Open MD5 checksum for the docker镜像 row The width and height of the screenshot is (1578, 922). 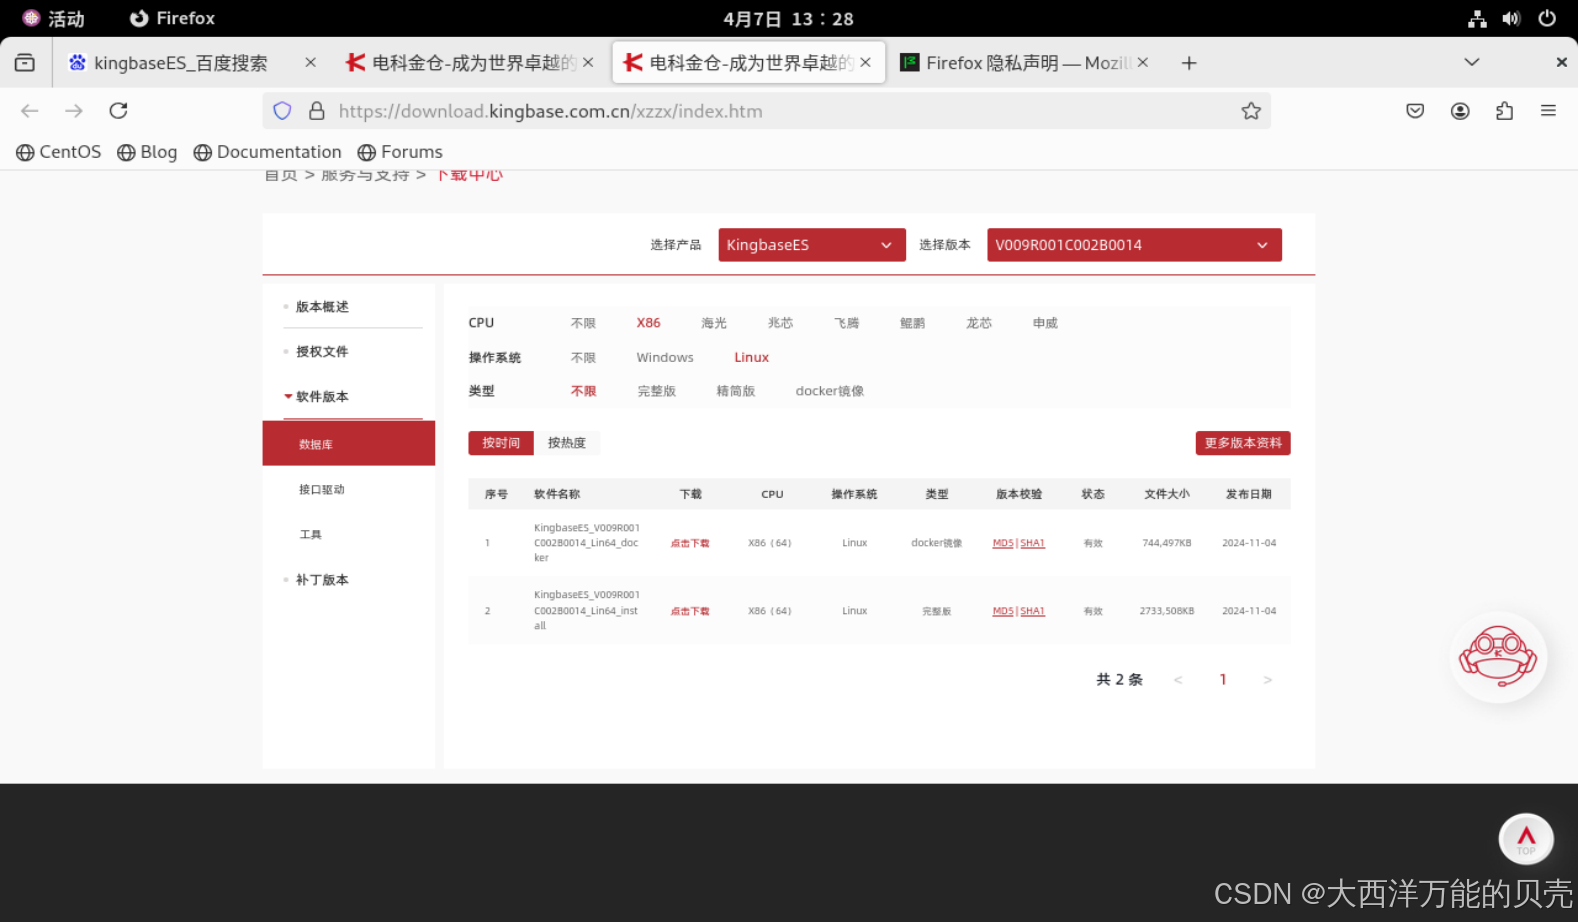click(x=1003, y=543)
